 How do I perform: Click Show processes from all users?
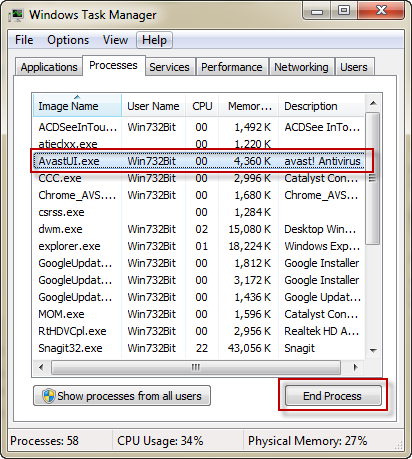[x=122, y=396]
